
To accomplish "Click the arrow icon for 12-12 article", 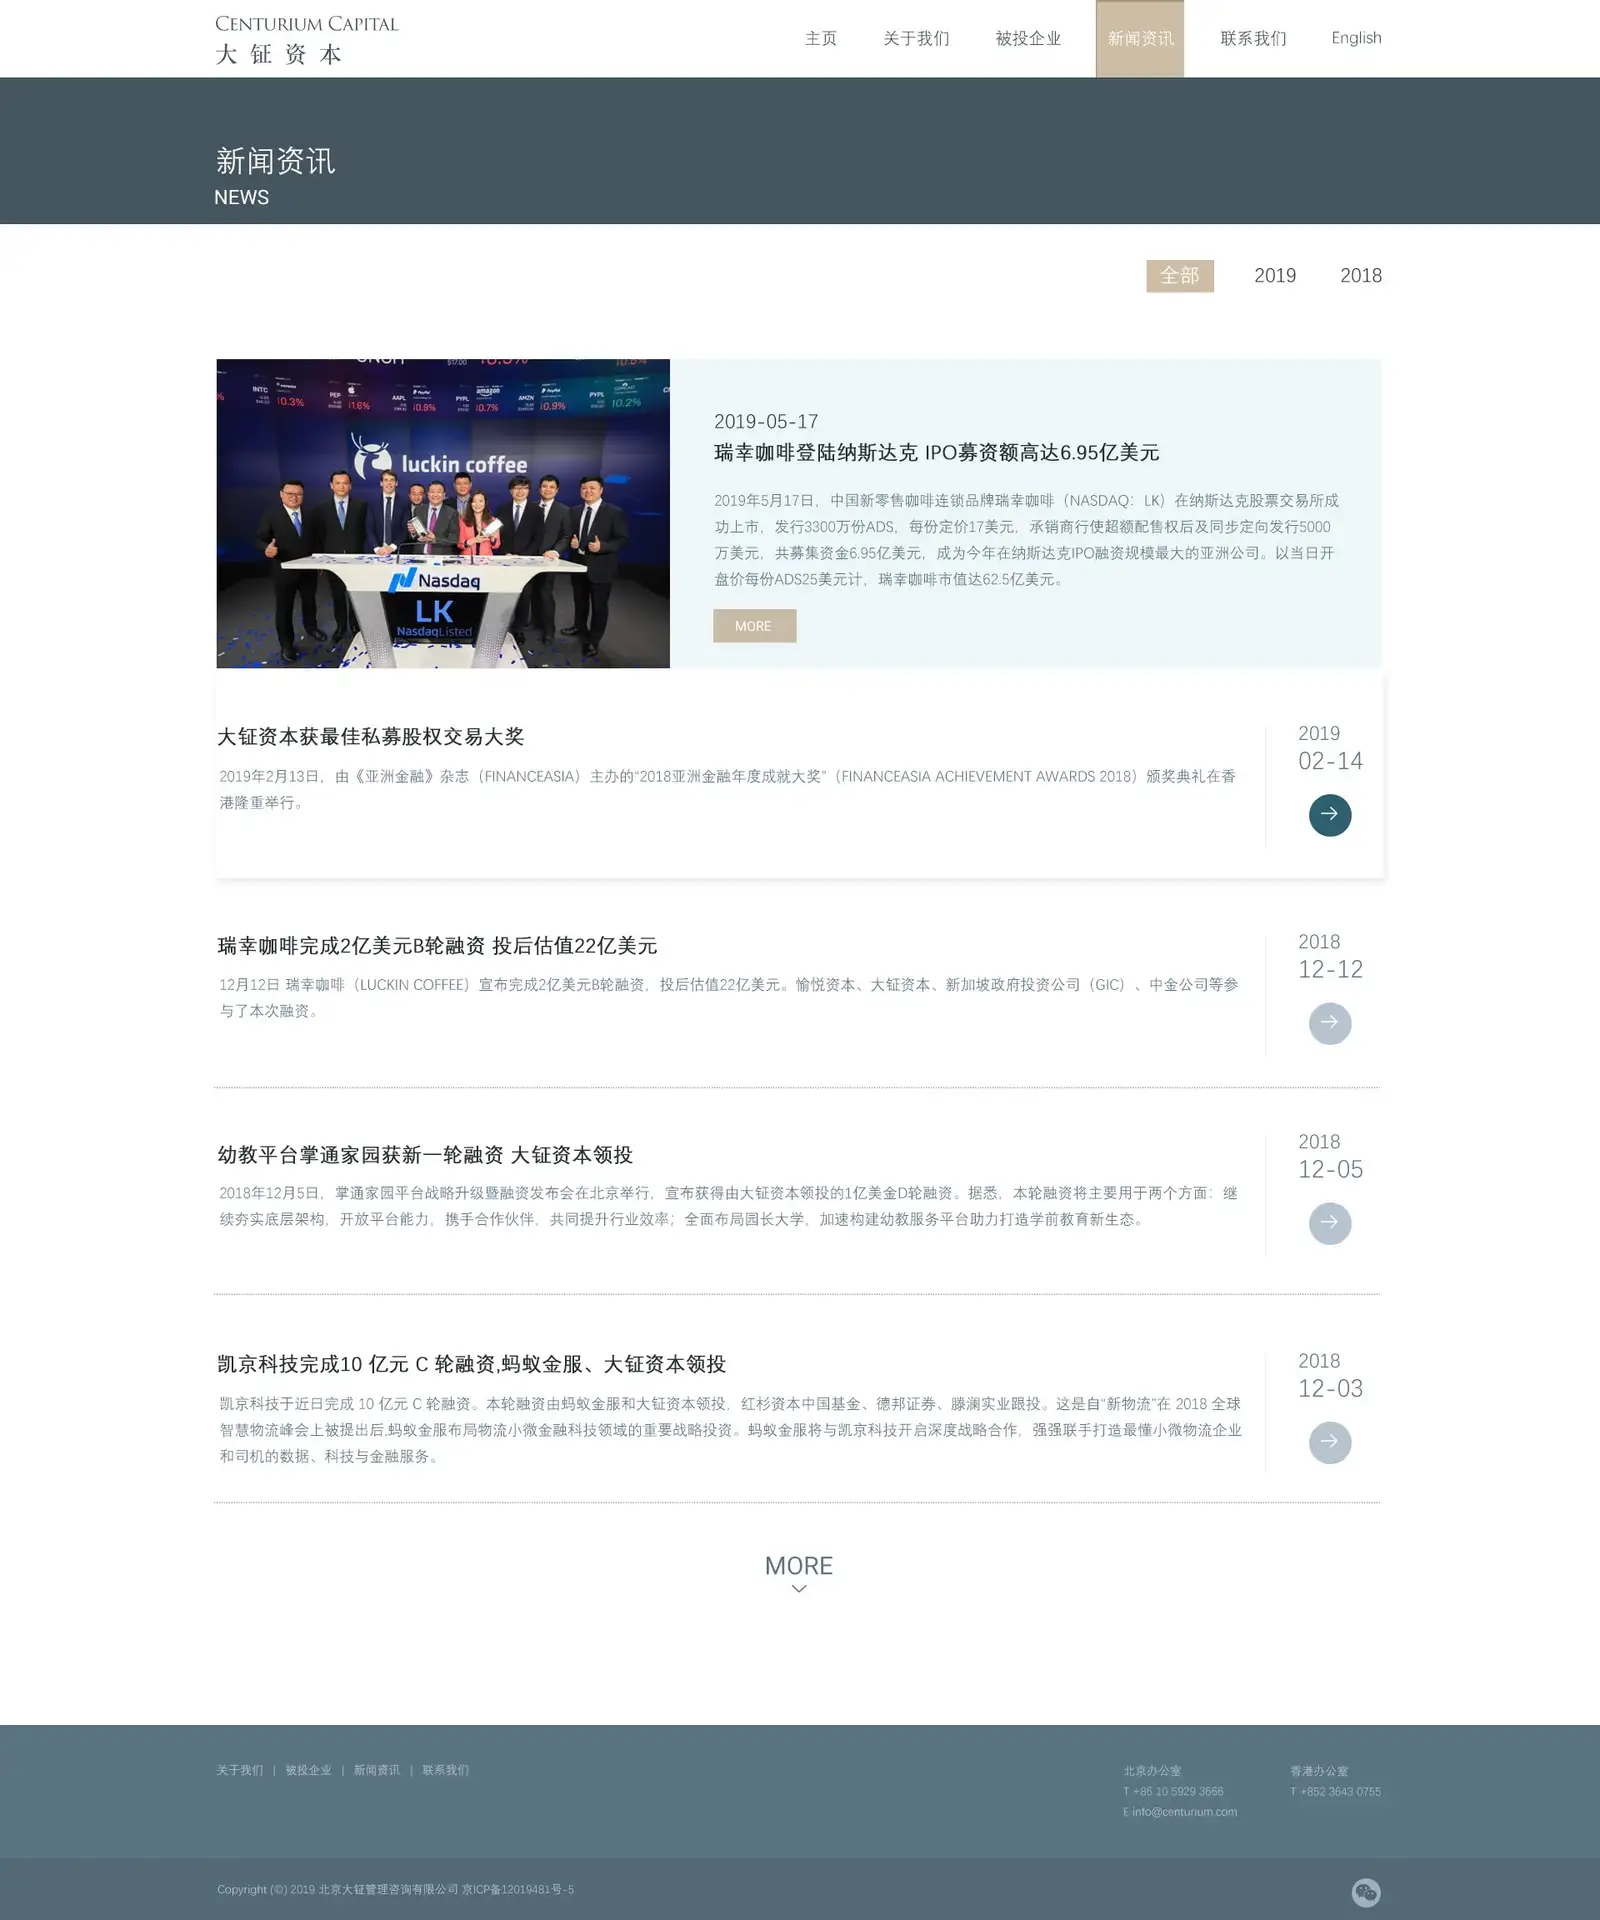I will pos(1330,1024).
